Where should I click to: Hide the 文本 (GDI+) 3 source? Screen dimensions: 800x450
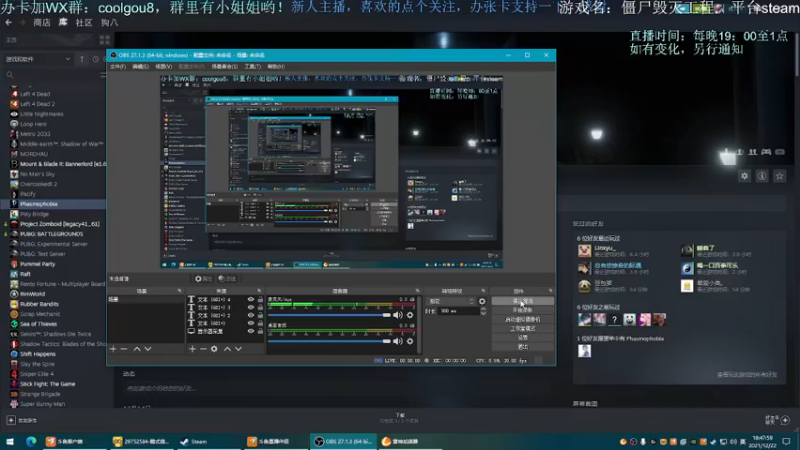(251, 308)
